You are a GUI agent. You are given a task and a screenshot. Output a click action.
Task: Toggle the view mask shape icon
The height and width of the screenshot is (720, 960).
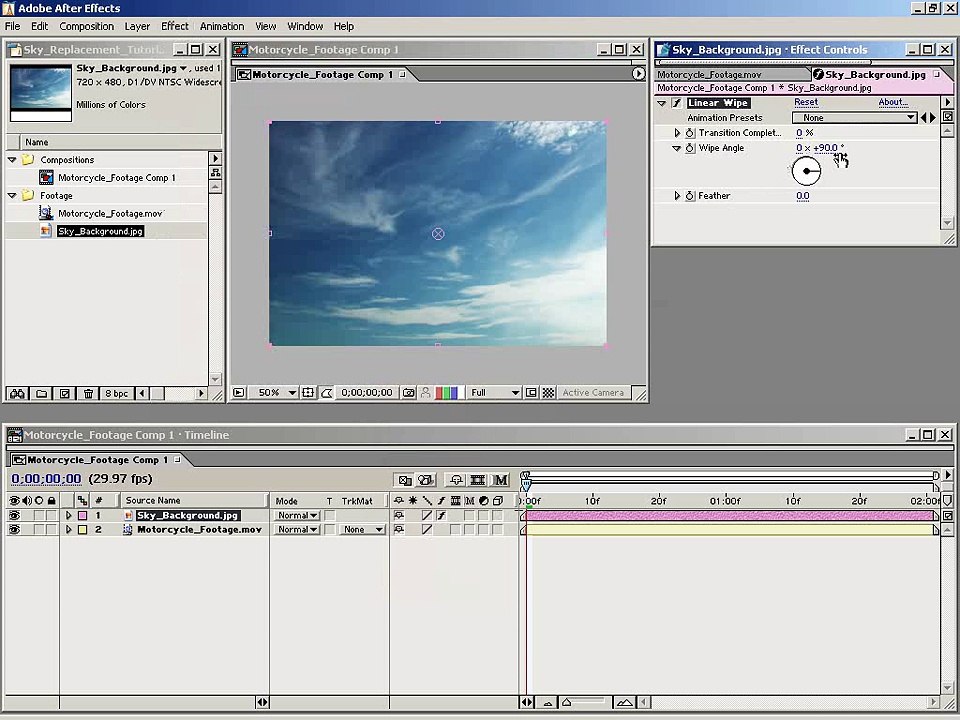326,392
